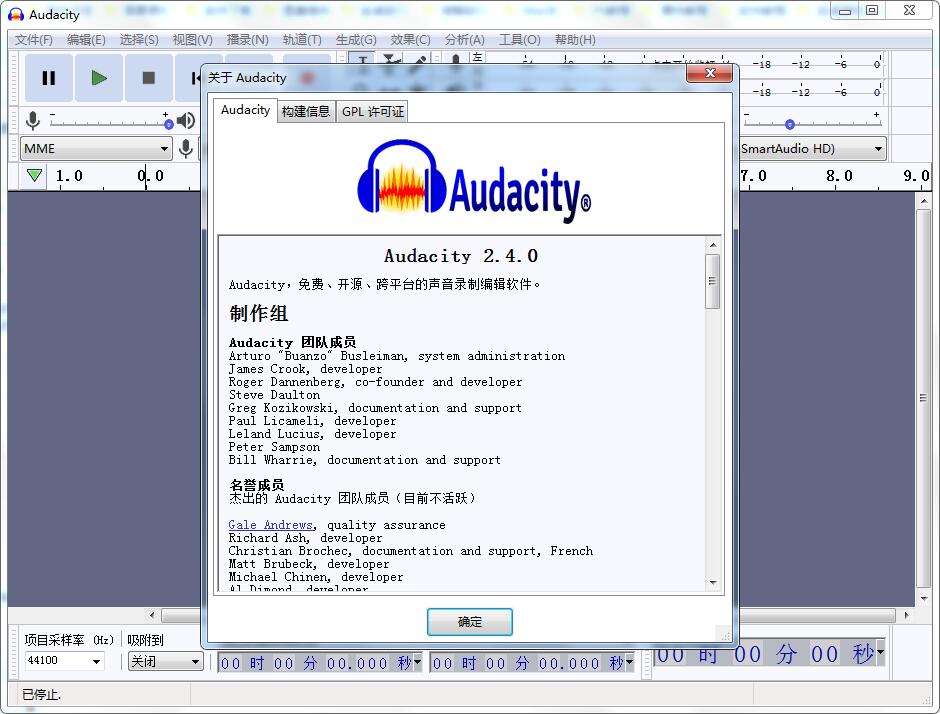The height and width of the screenshot is (714, 940).
Task: Click the 'Audacity 2.4.0' version heading
Action: (x=460, y=256)
